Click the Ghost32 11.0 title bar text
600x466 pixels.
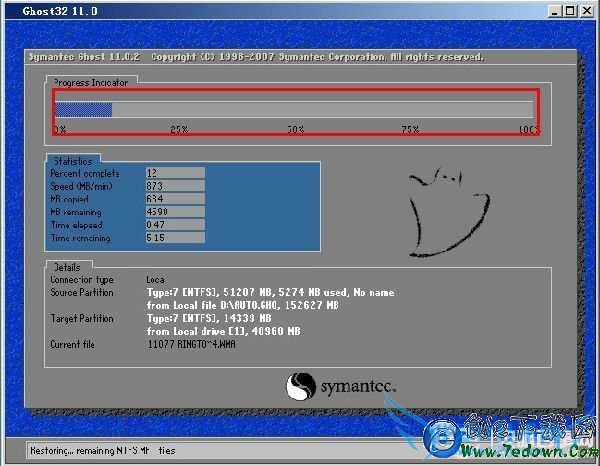tap(60, 11)
